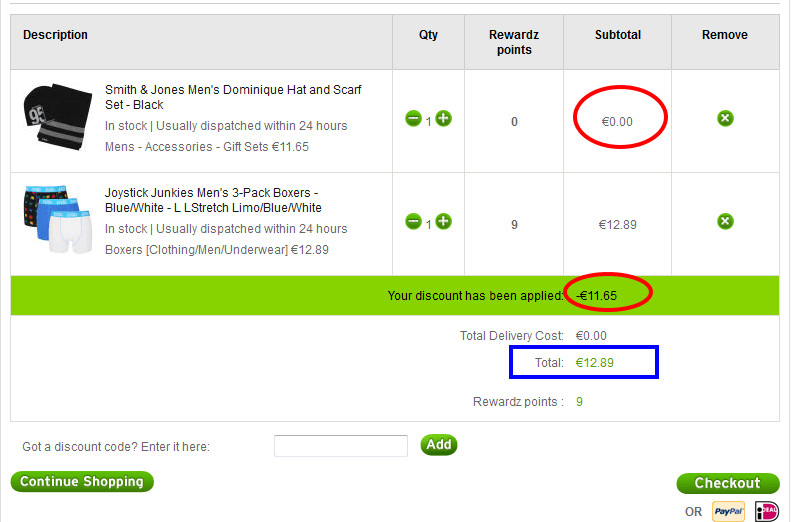Click the Total Delivery Cost €0.00 value

[x=591, y=336]
